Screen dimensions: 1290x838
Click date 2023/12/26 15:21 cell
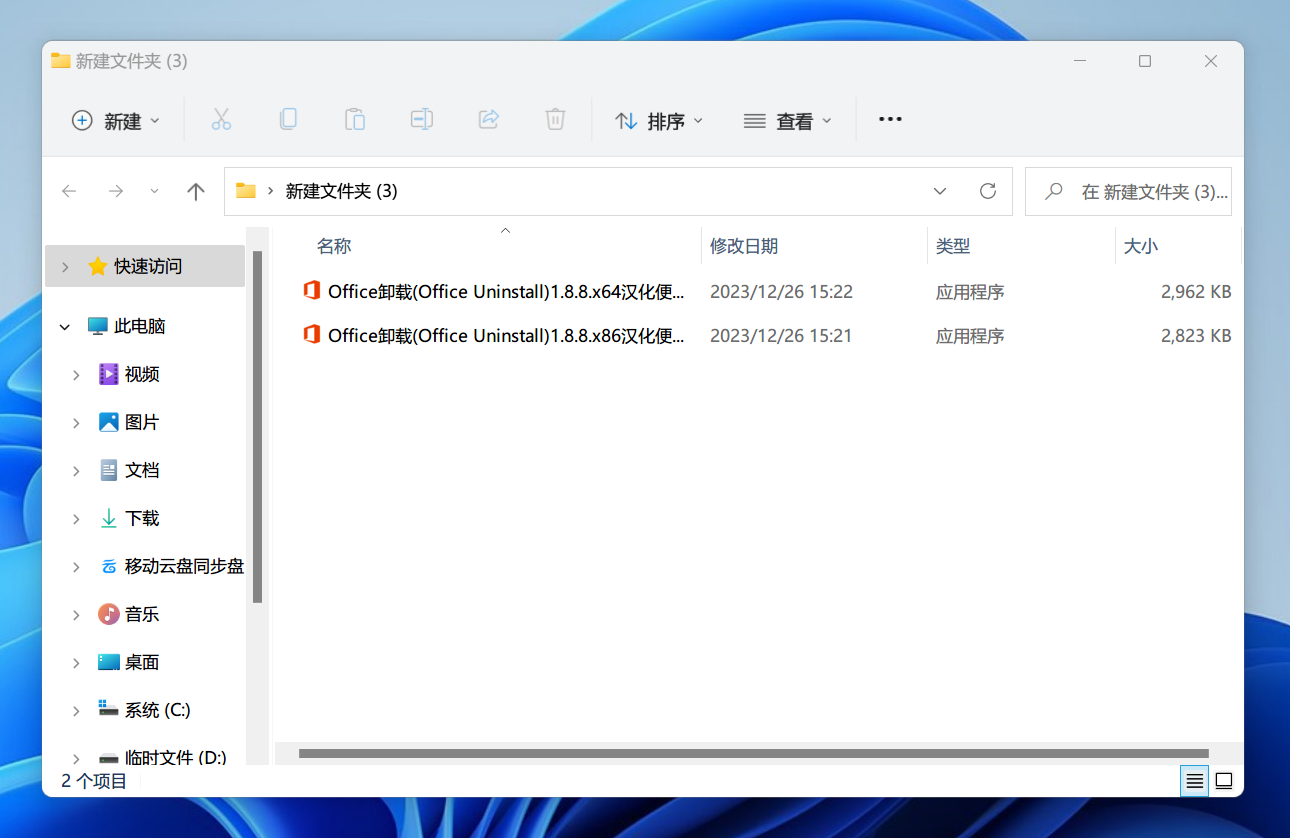tap(781, 336)
